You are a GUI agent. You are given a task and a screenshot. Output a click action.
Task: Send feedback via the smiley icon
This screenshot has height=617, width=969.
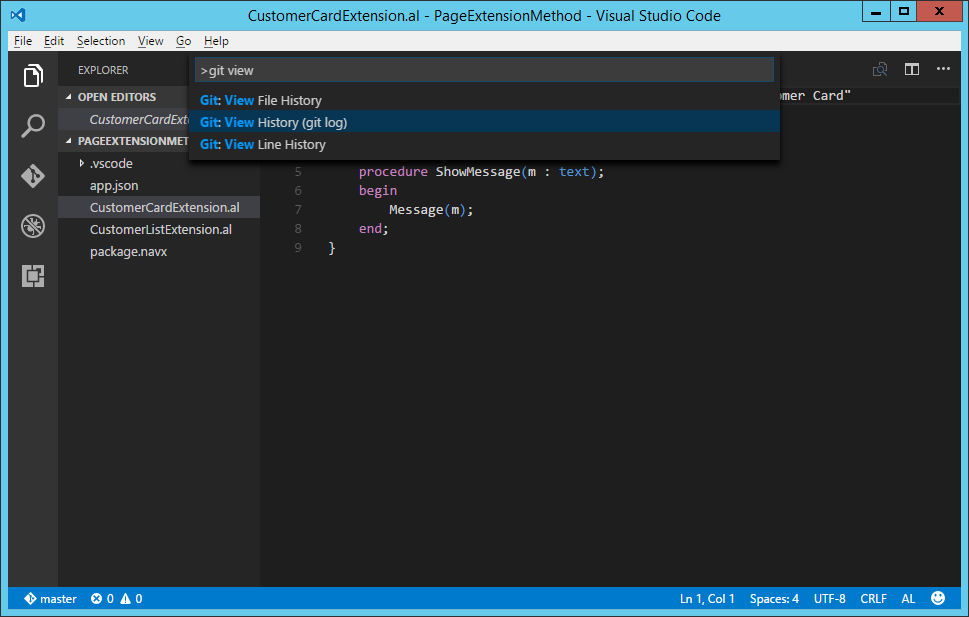(x=938, y=598)
